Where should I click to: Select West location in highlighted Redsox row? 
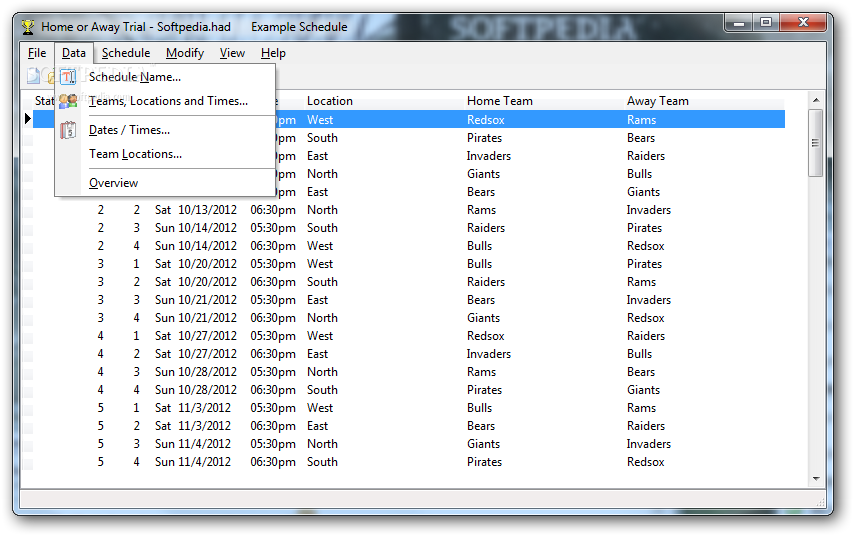[320, 120]
